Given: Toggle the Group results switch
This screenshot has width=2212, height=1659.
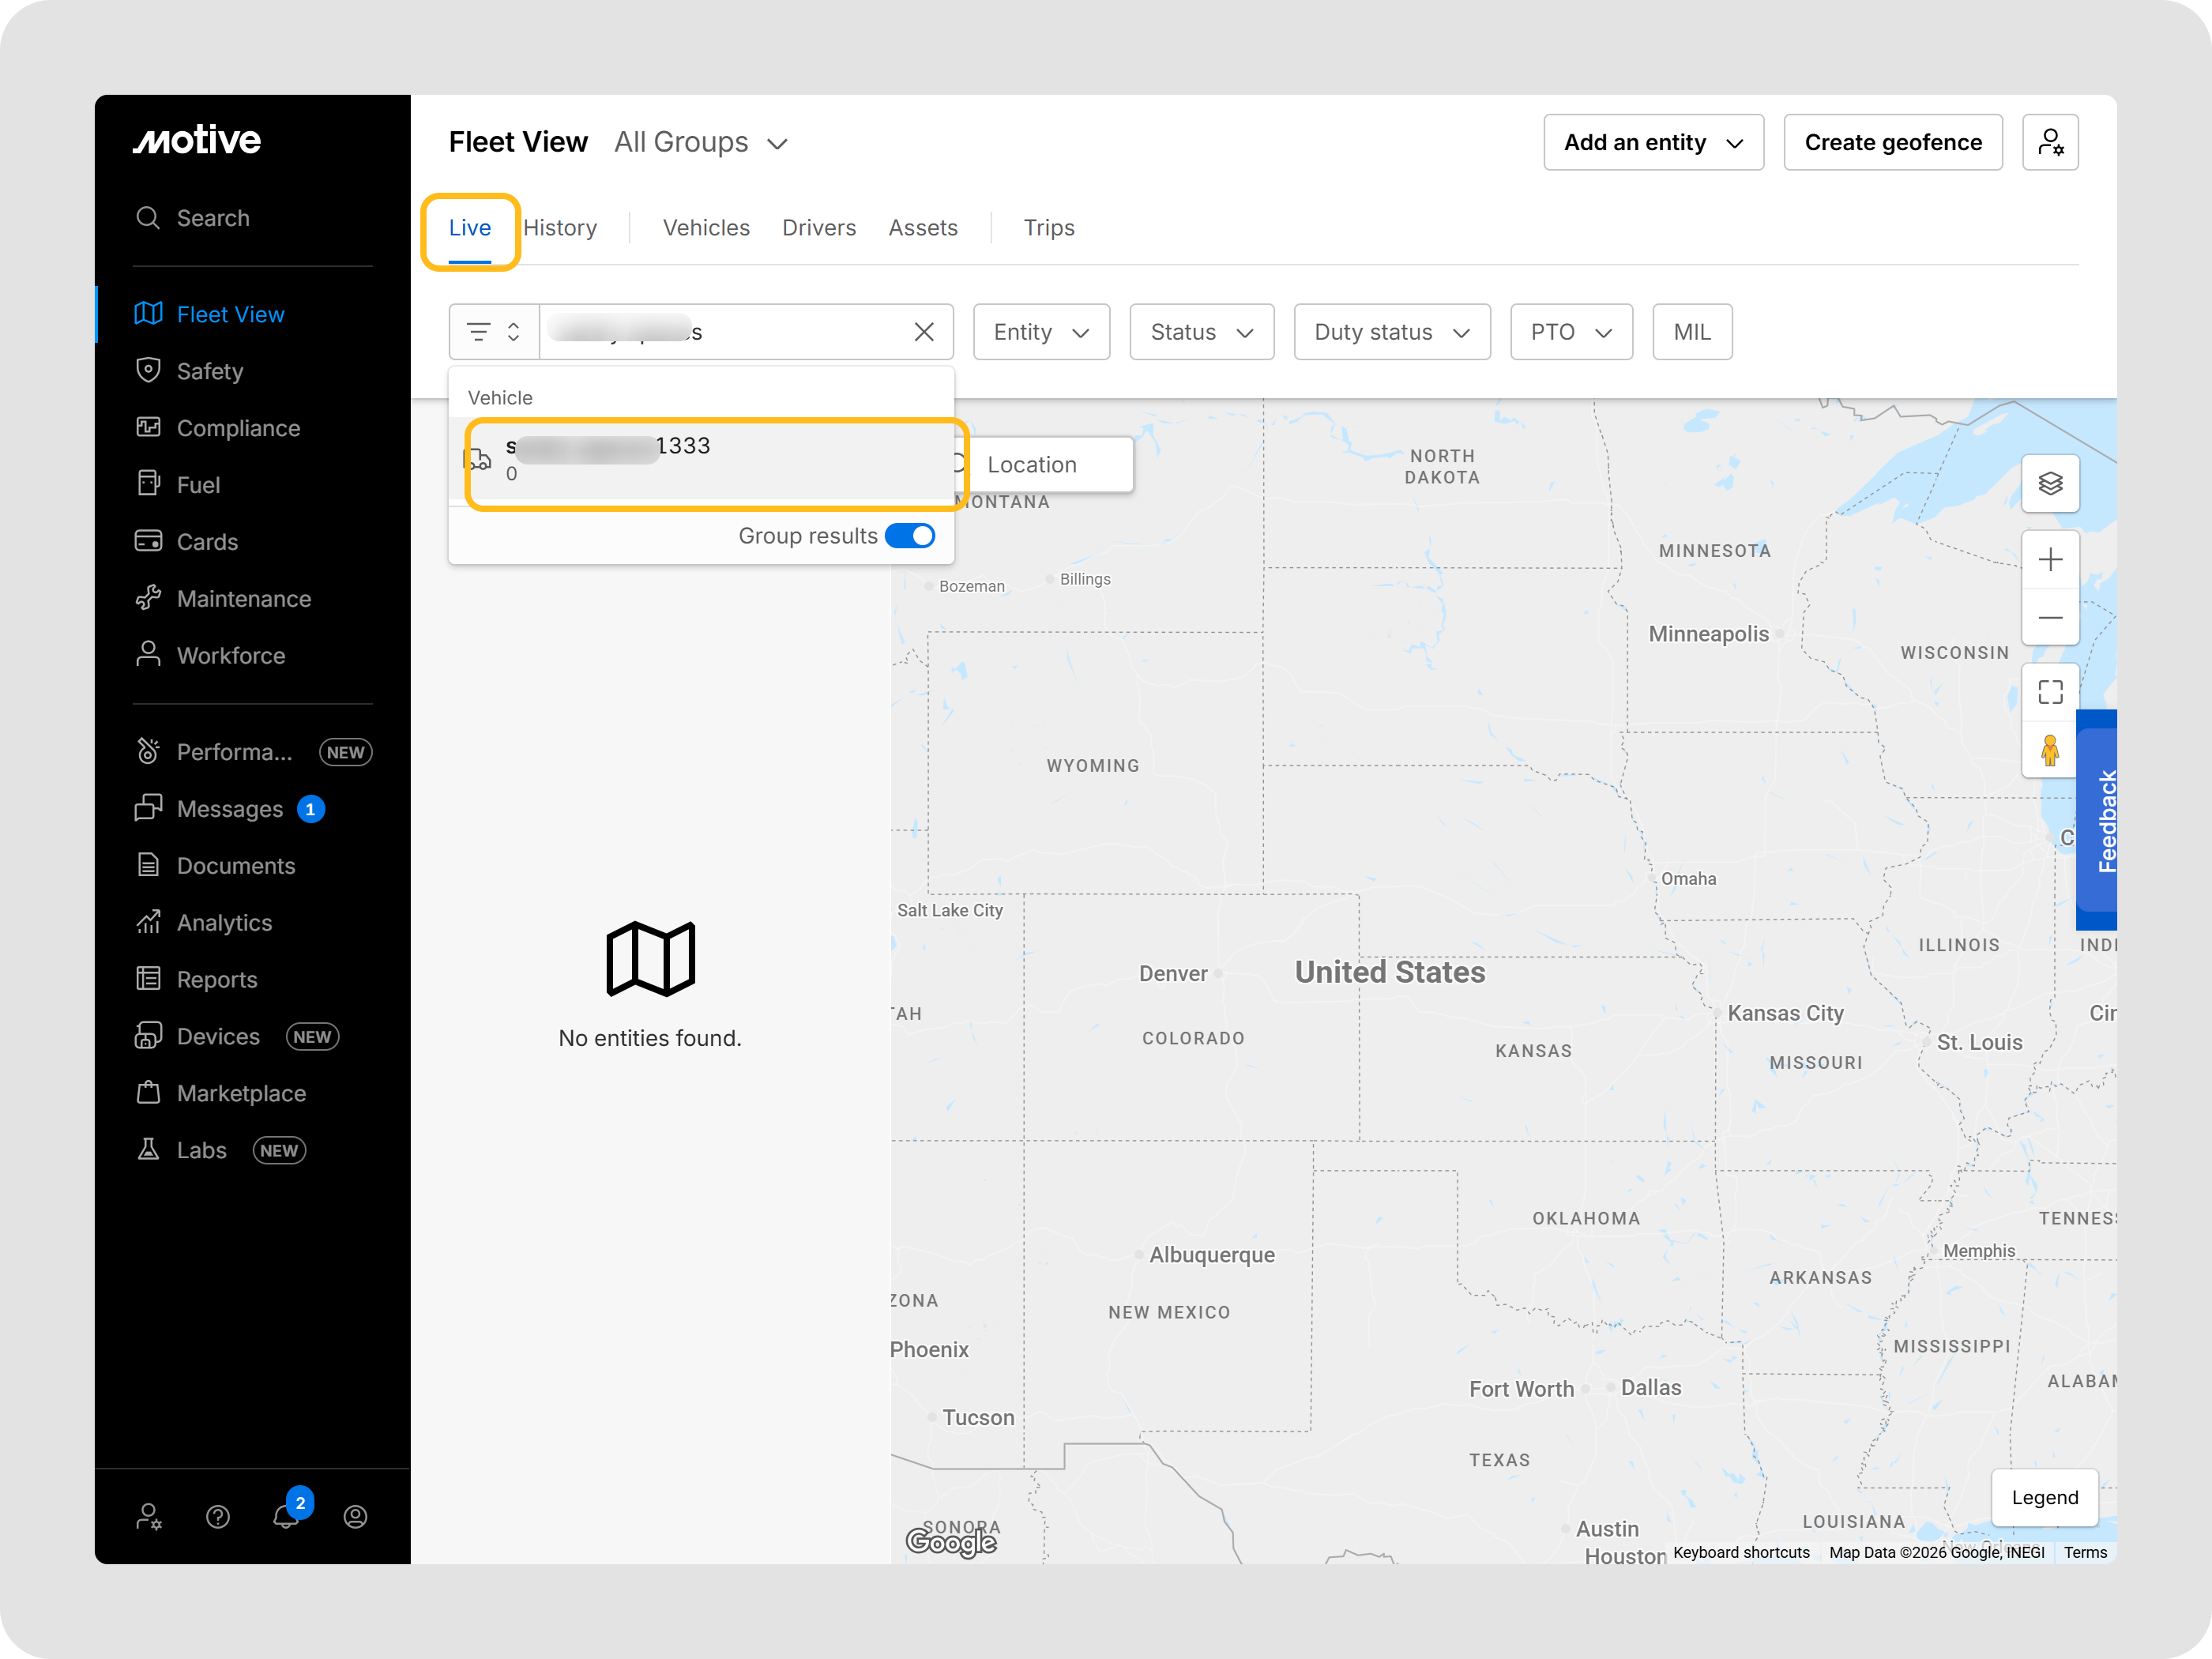Looking at the screenshot, I should click(x=910, y=536).
